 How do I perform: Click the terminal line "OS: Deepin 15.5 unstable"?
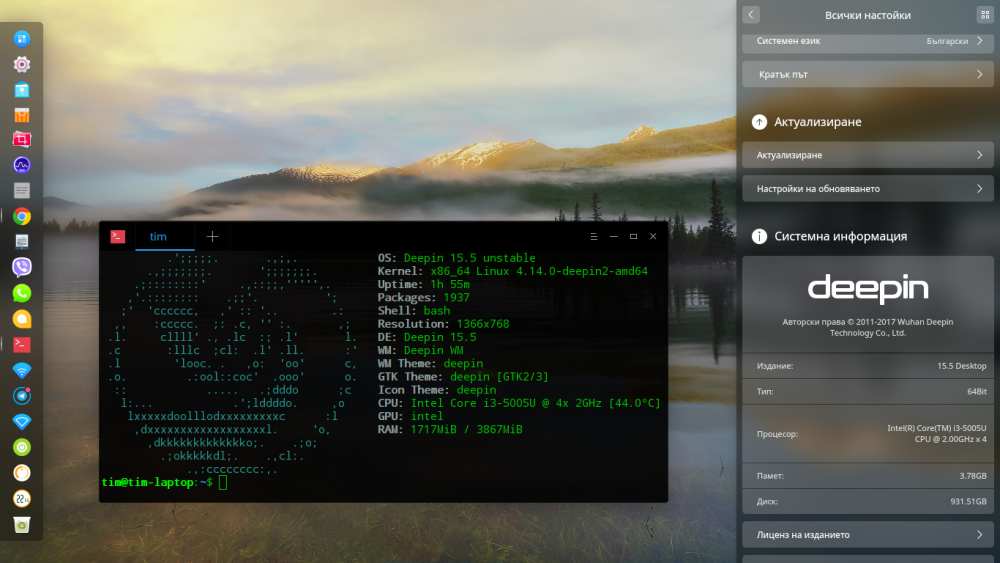point(457,258)
